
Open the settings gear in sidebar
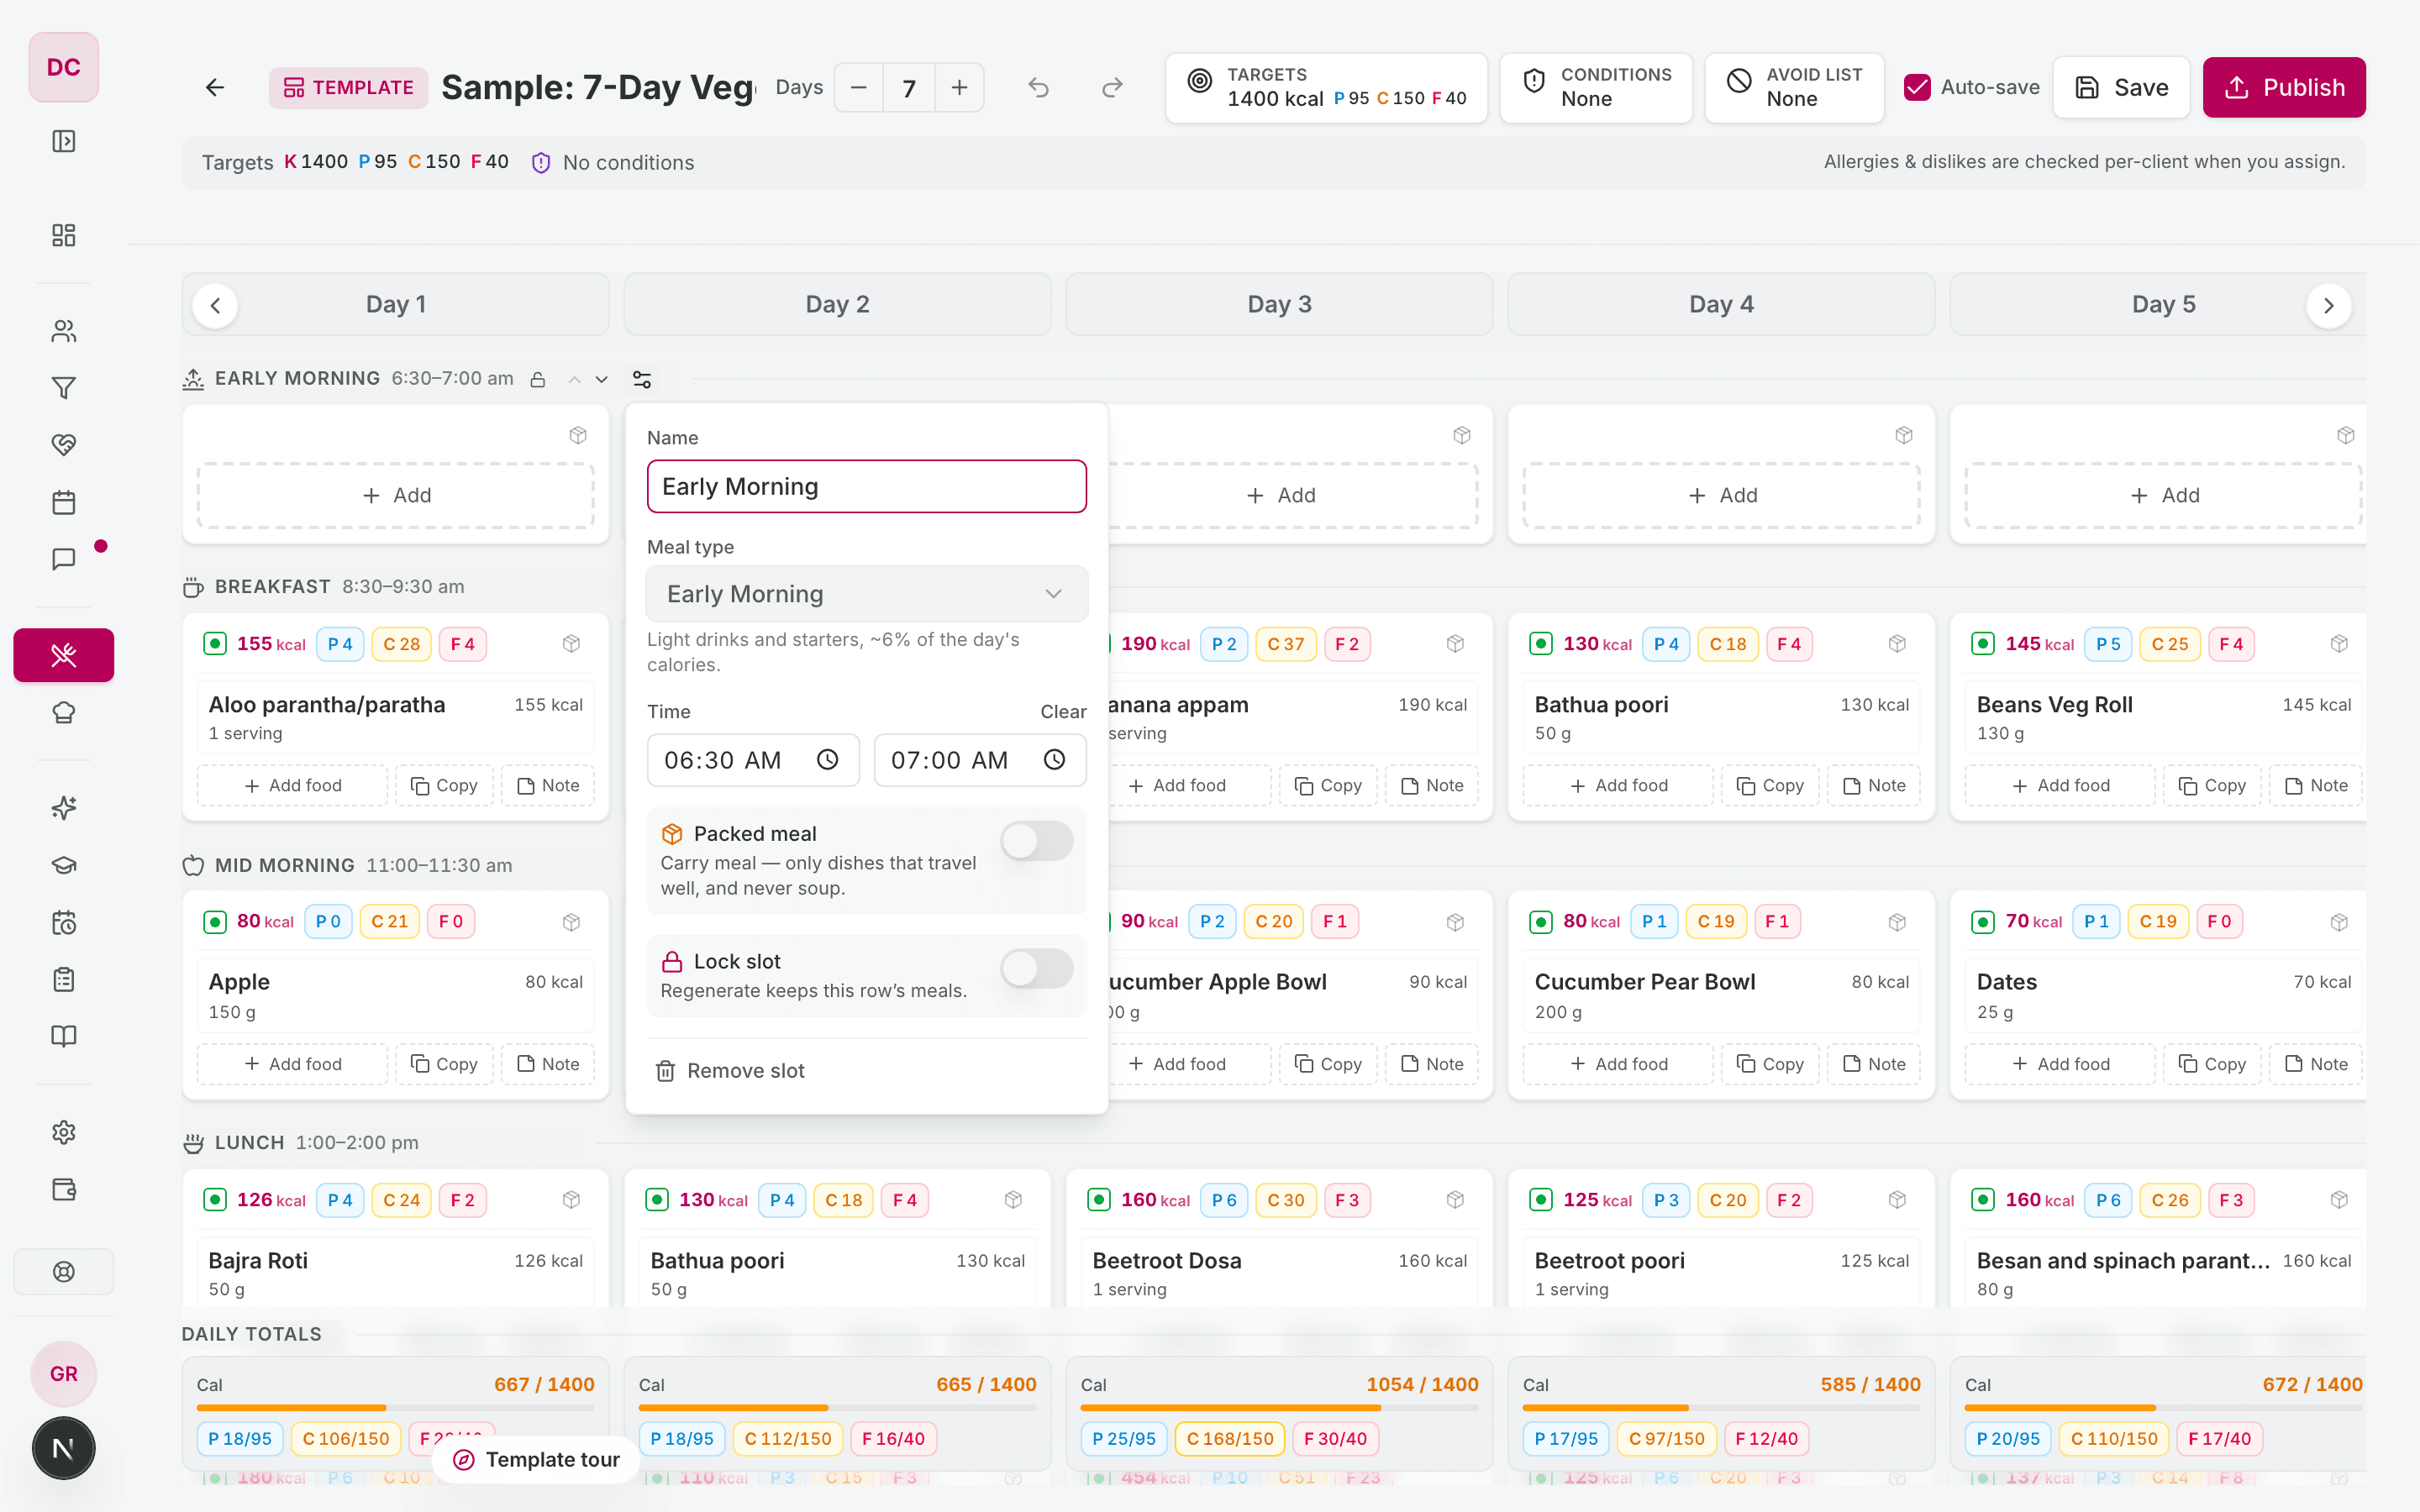64,1132
